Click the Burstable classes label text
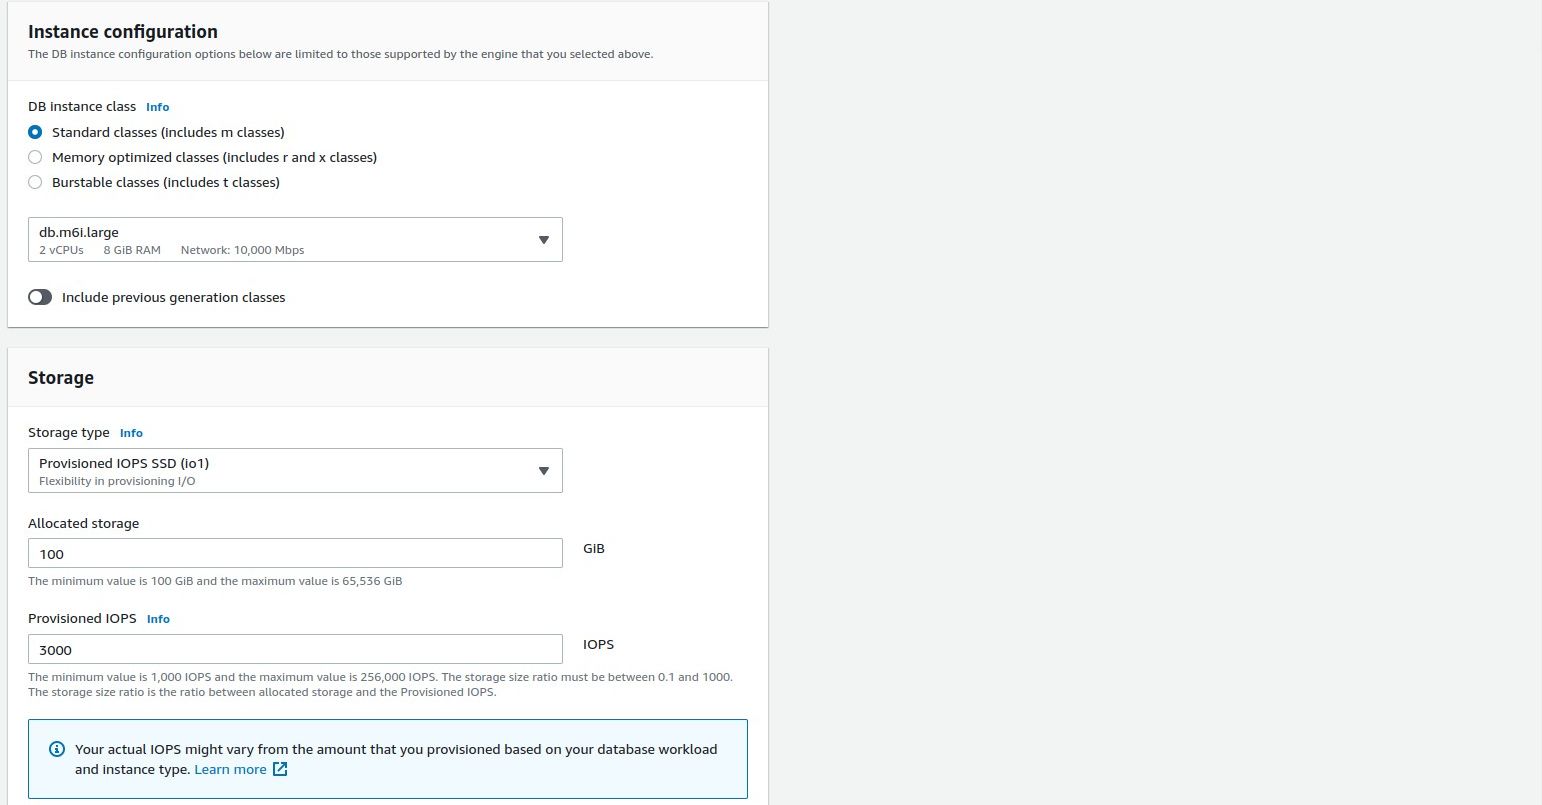The height and width of the screenshot is (805, 1542). pyautogui.click(x=166, y=182)
